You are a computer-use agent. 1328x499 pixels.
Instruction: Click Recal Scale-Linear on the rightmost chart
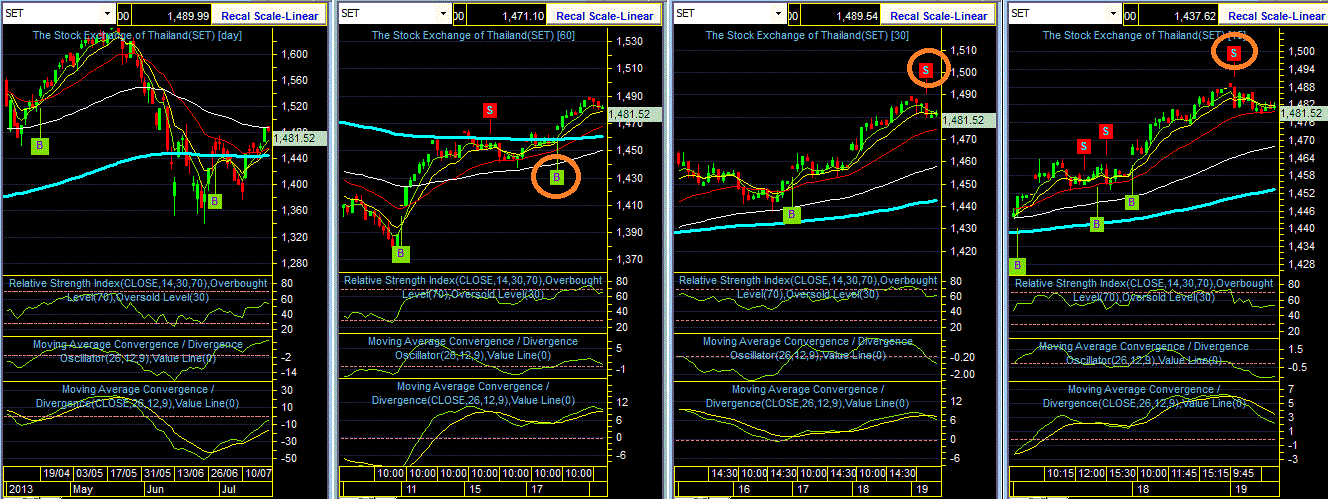click(x=1274, y=15)
